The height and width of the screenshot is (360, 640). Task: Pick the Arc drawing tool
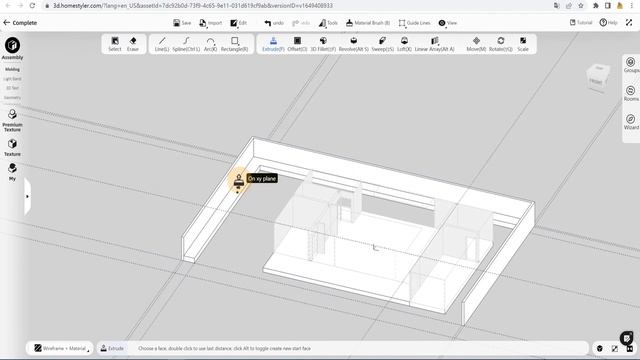210,44
